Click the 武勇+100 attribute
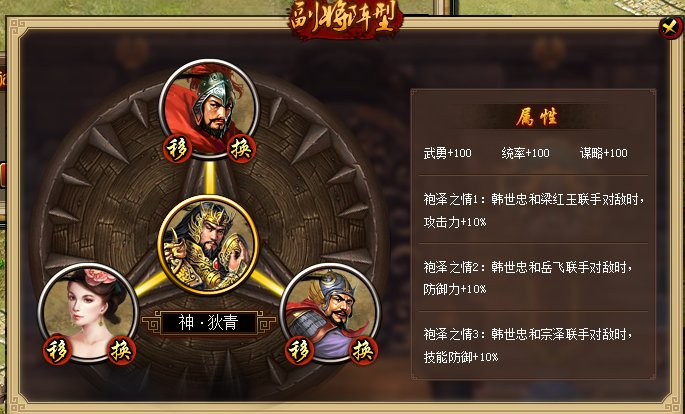The image size is (685, 414). click(447, 153)
